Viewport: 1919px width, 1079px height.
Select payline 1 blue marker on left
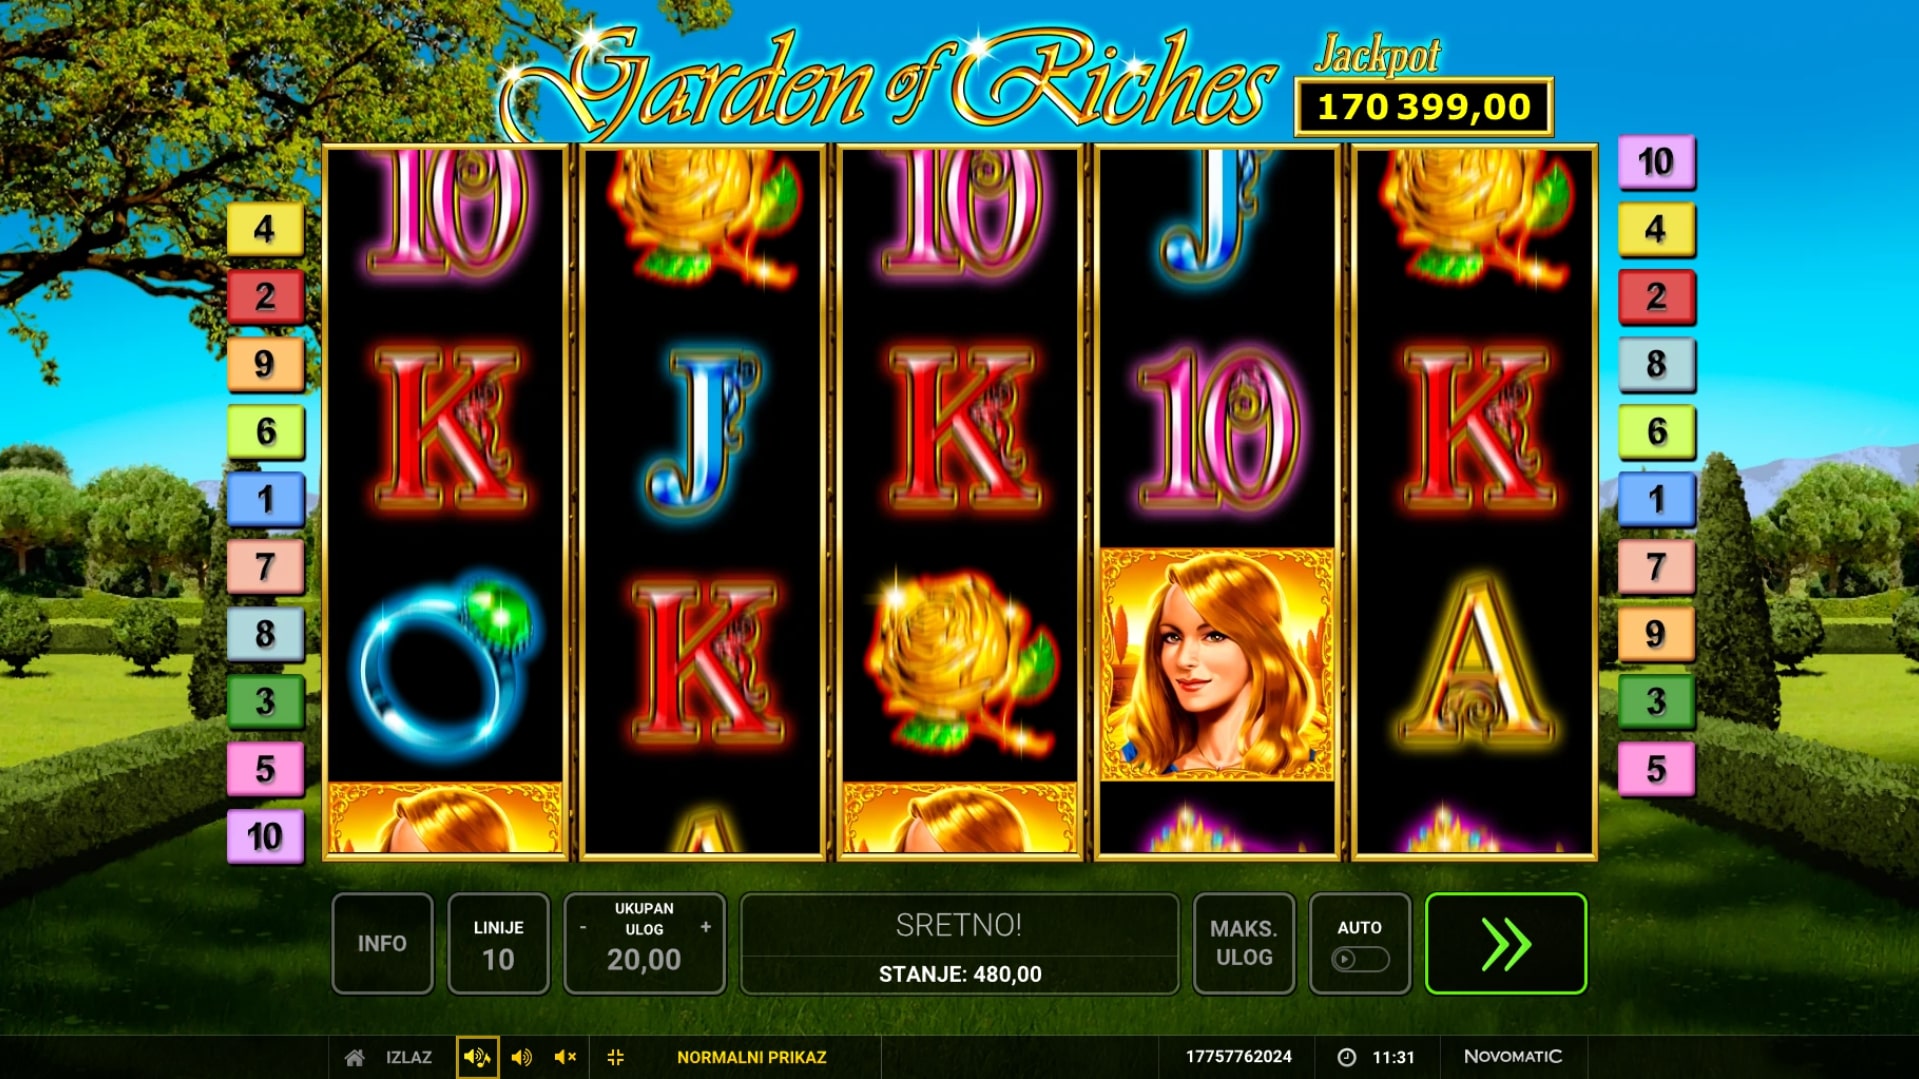pos(265,499)
